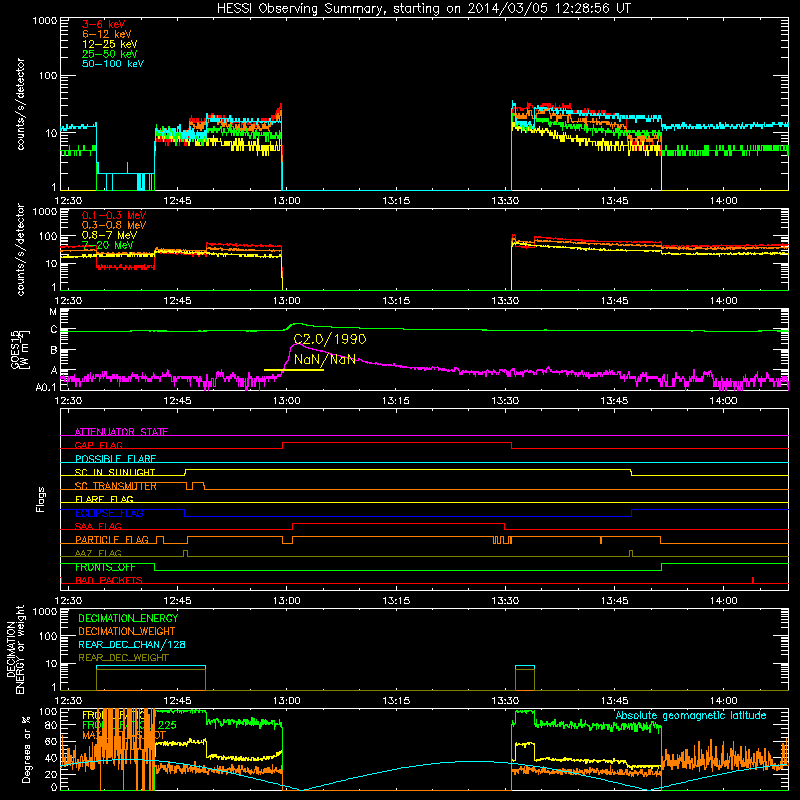Select the GAP_FLAG label
The image size is (800, 800).
pyautogui.click(x=98, y=445)
